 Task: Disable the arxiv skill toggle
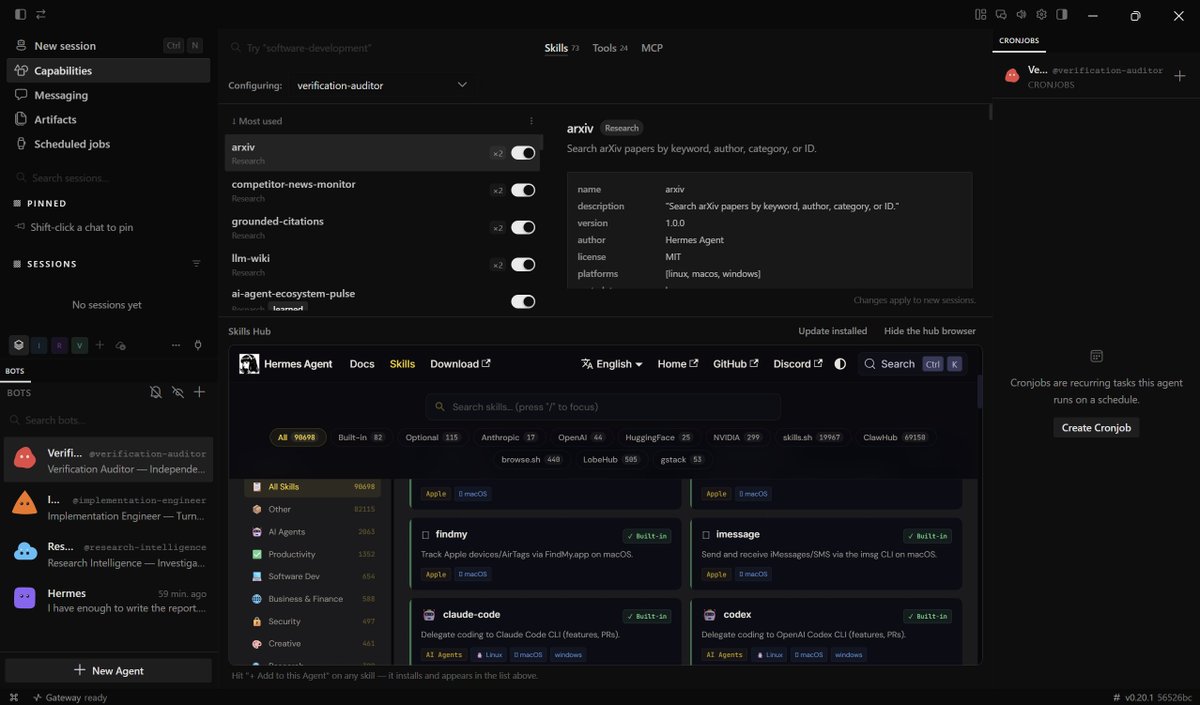[523, 153]
